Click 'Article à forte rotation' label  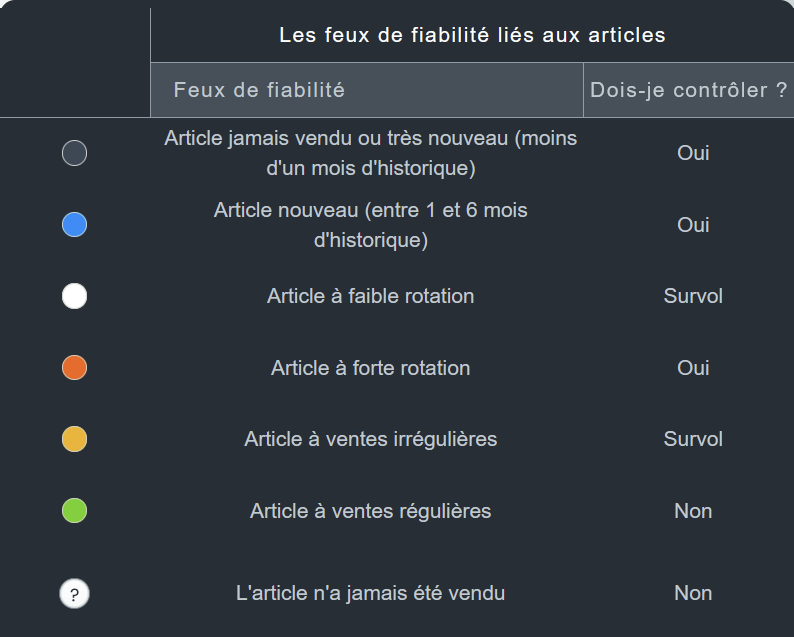point(371,368)
